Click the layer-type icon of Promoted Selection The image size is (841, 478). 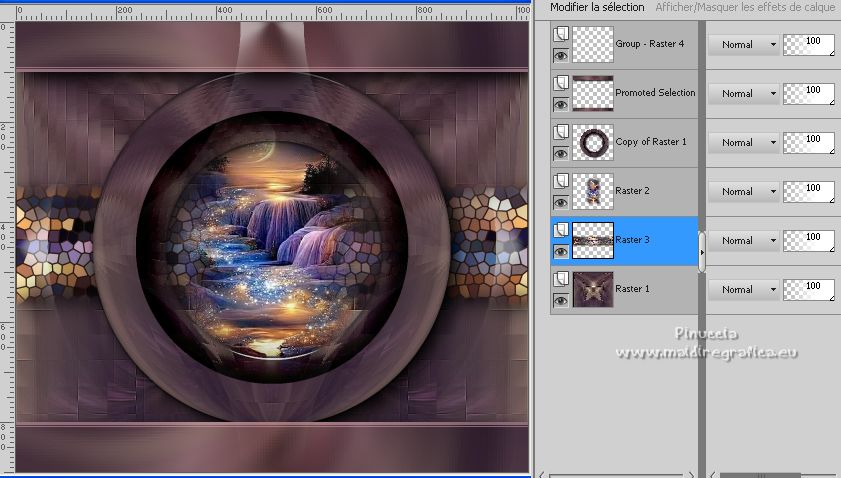[x=560, y=83]
